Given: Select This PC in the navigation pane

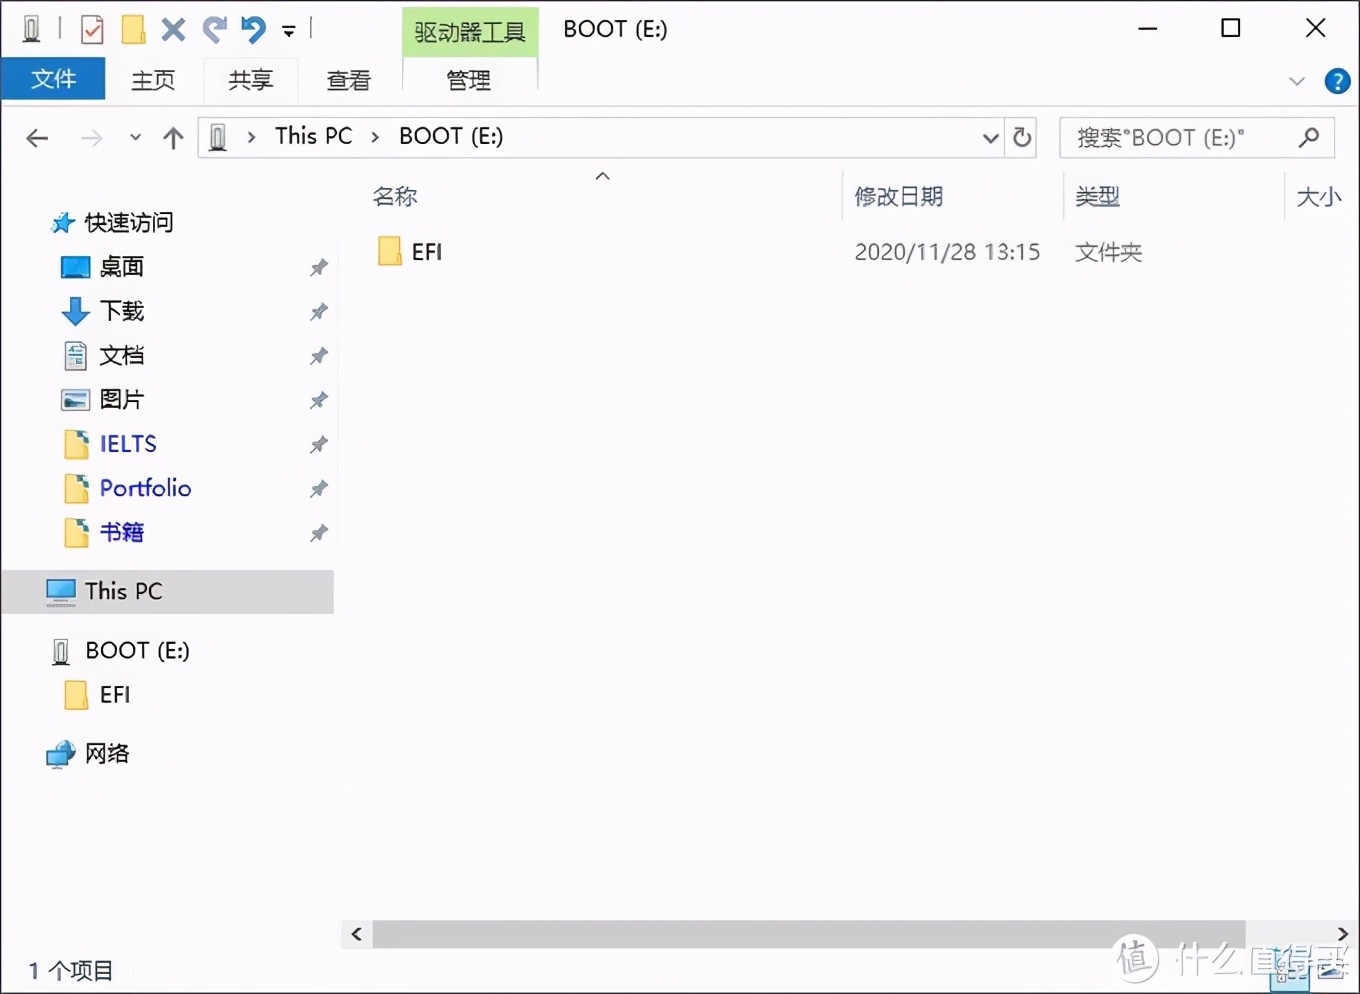Looking at the screenshot, I should coord(123,591).
